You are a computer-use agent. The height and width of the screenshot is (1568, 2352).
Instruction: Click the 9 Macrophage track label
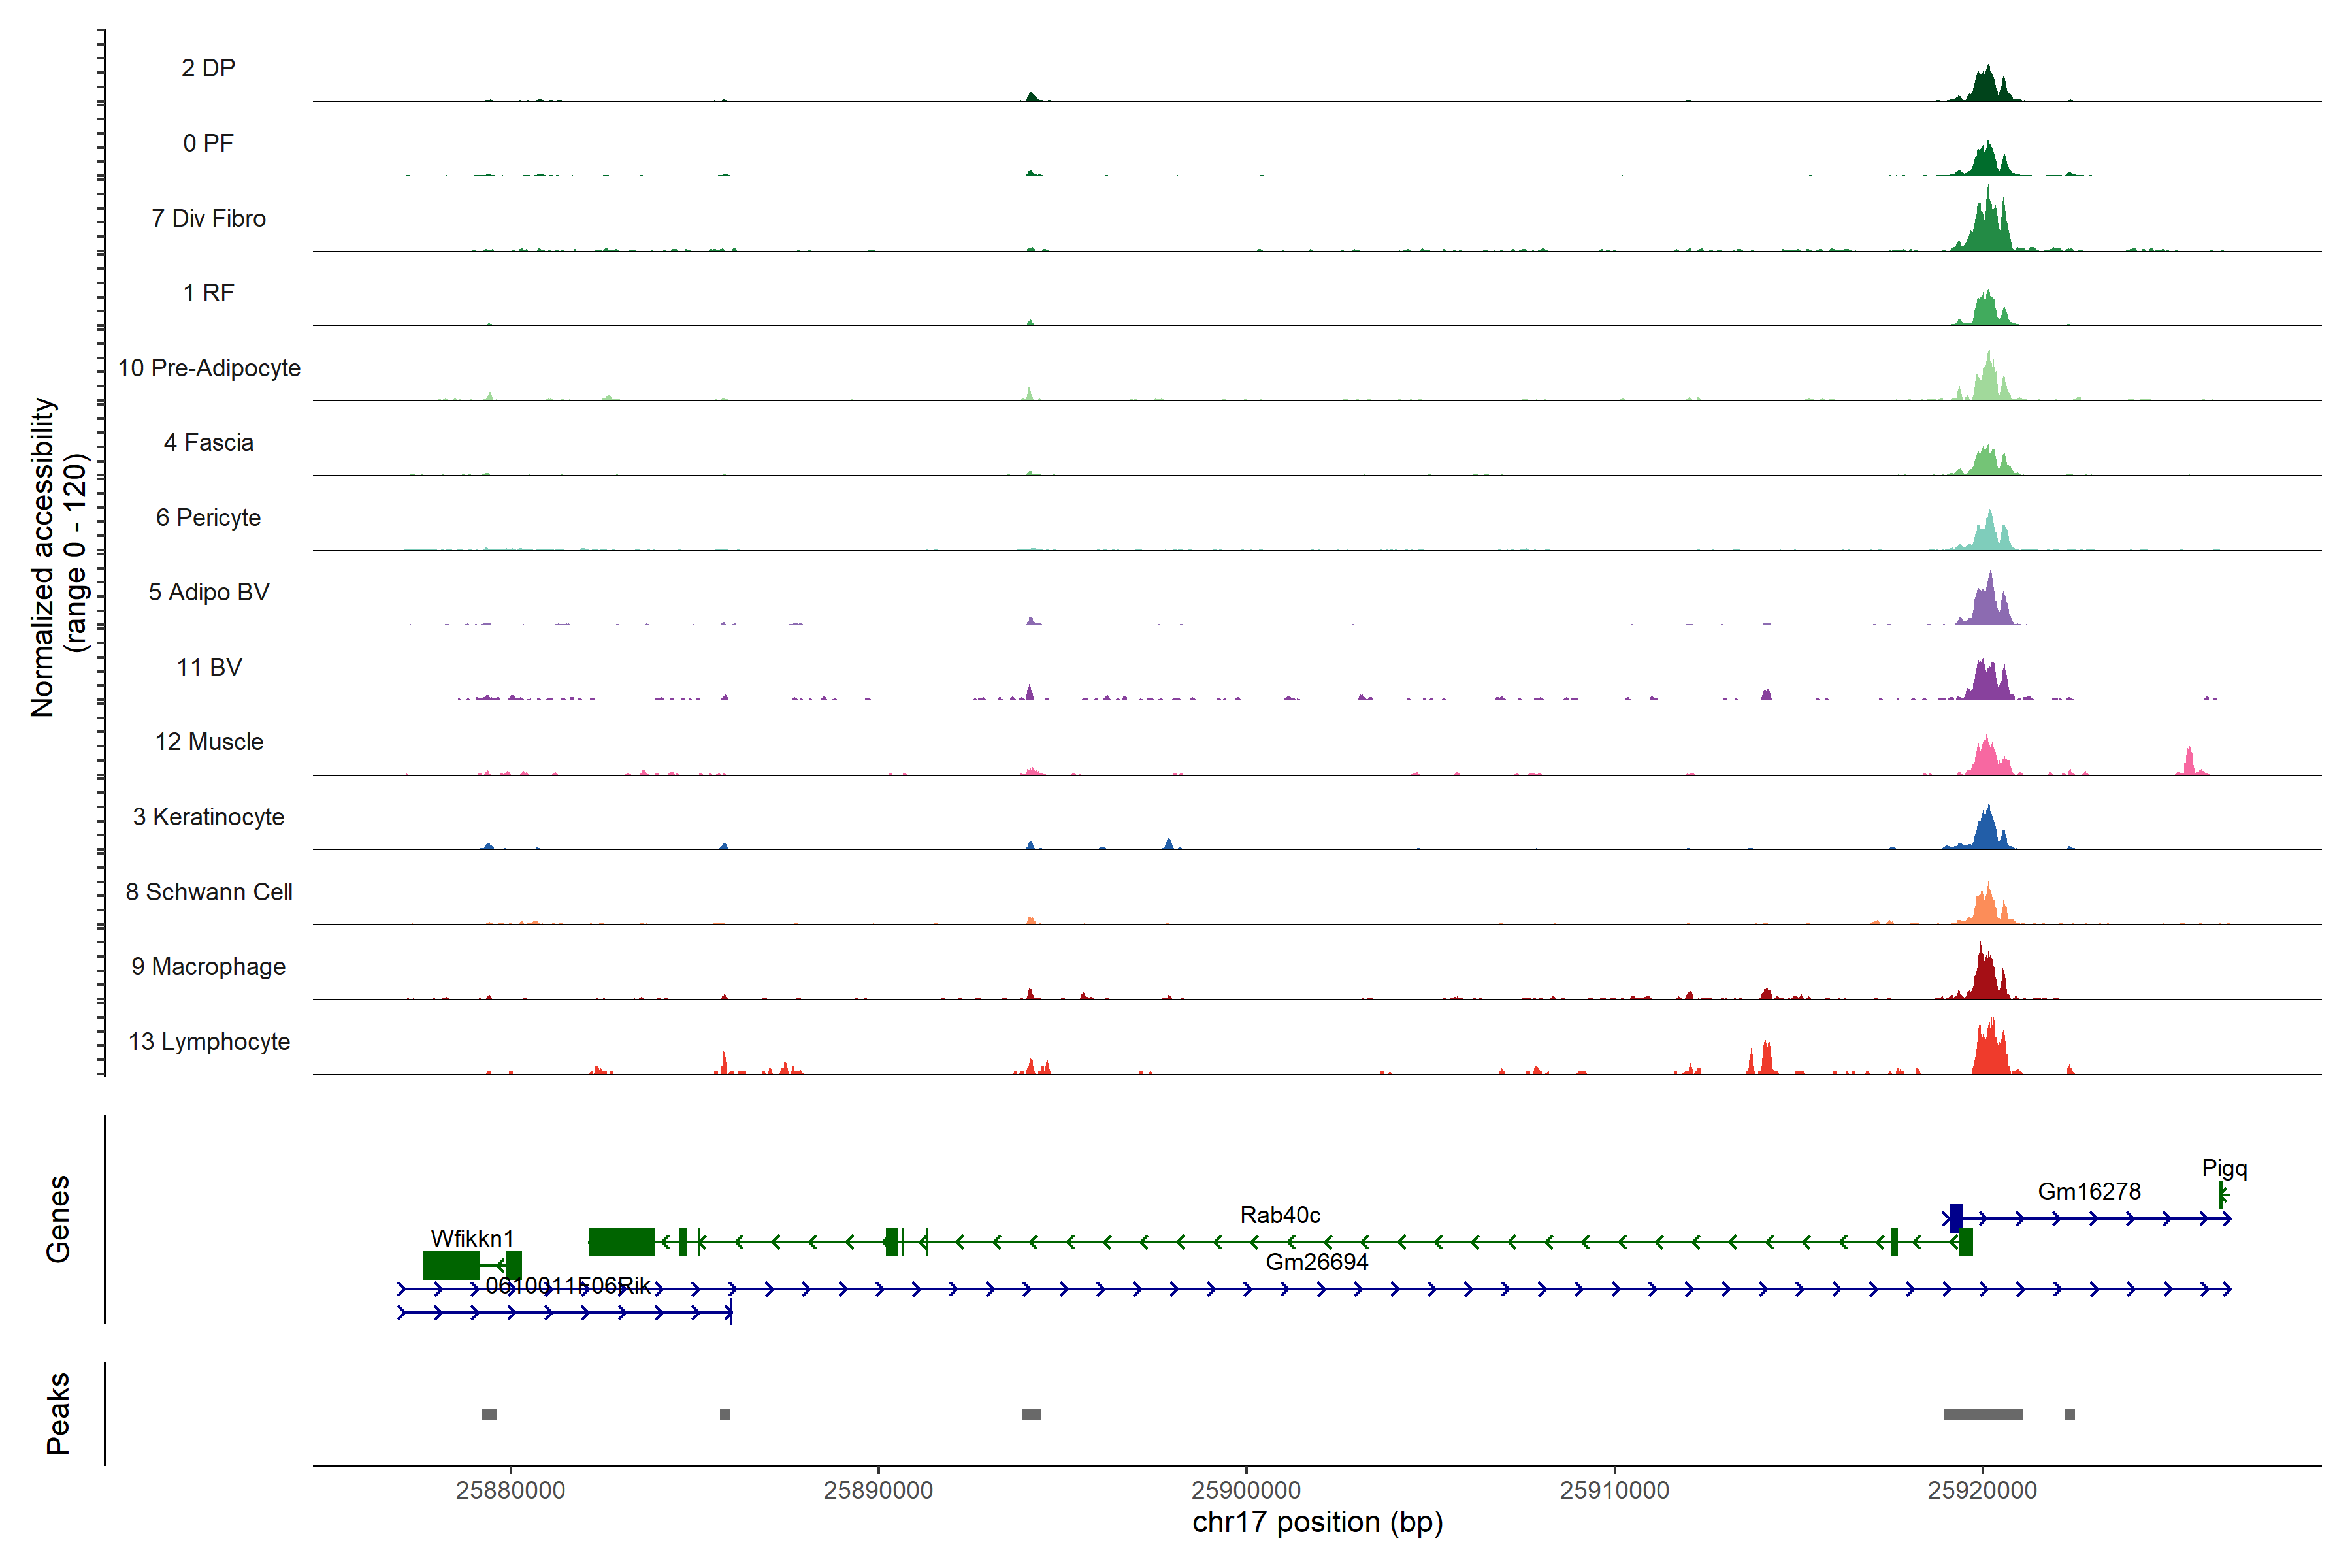(208, 966)
